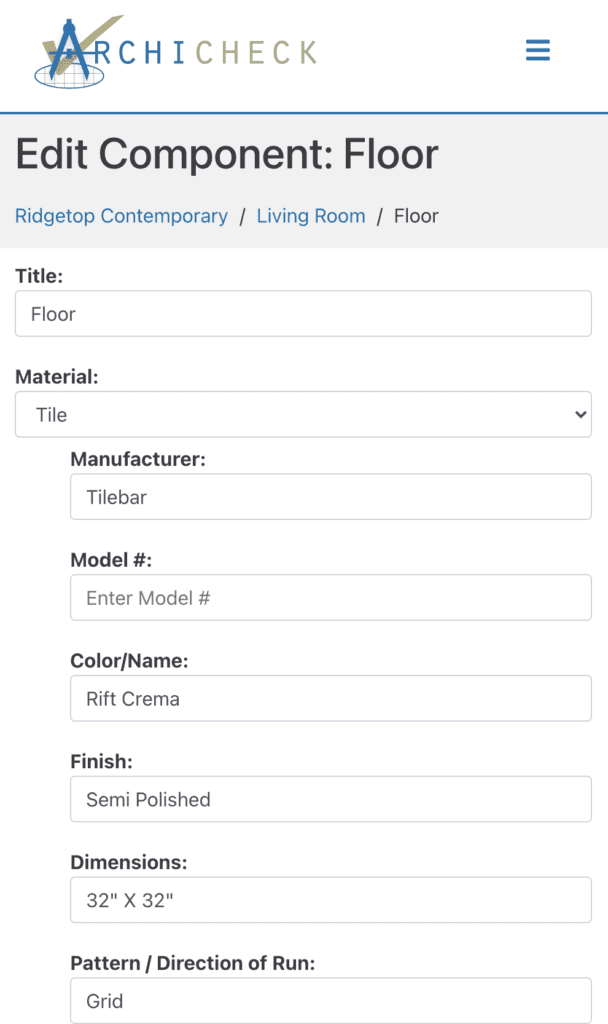Go to Ridgetop Contemporary breadcrumb link
The image size is (608, 1024).
[121, 216]
